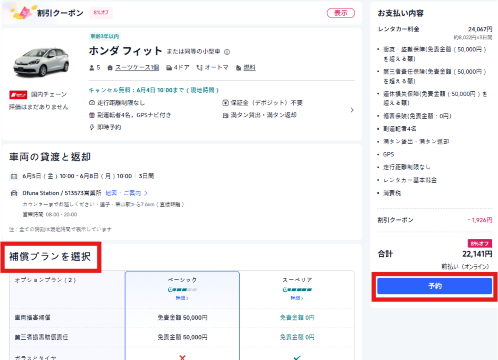This screenshot has width=498, height=360.
Task: Click 走行距離制限なし in the payment list
Action: point(407,167)
